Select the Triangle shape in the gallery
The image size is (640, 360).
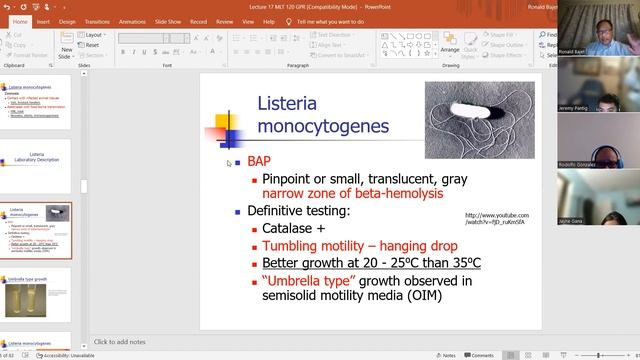[384, 45]
